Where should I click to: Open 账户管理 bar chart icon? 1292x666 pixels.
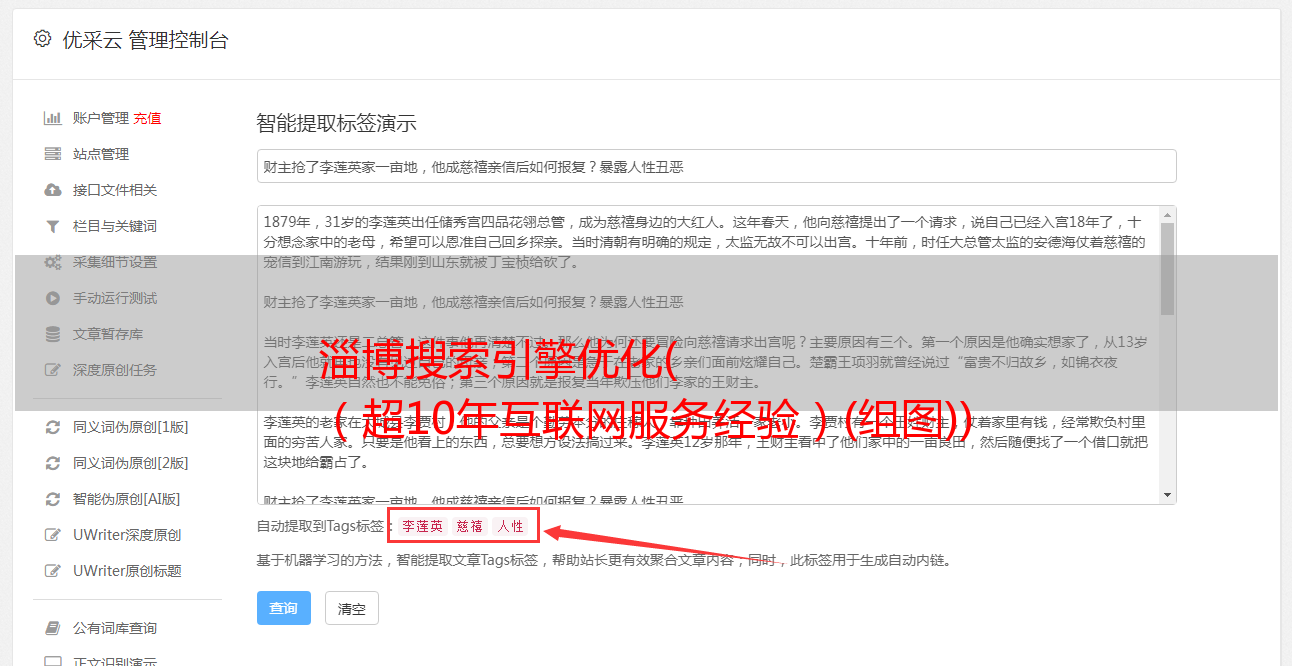point(53,118)
